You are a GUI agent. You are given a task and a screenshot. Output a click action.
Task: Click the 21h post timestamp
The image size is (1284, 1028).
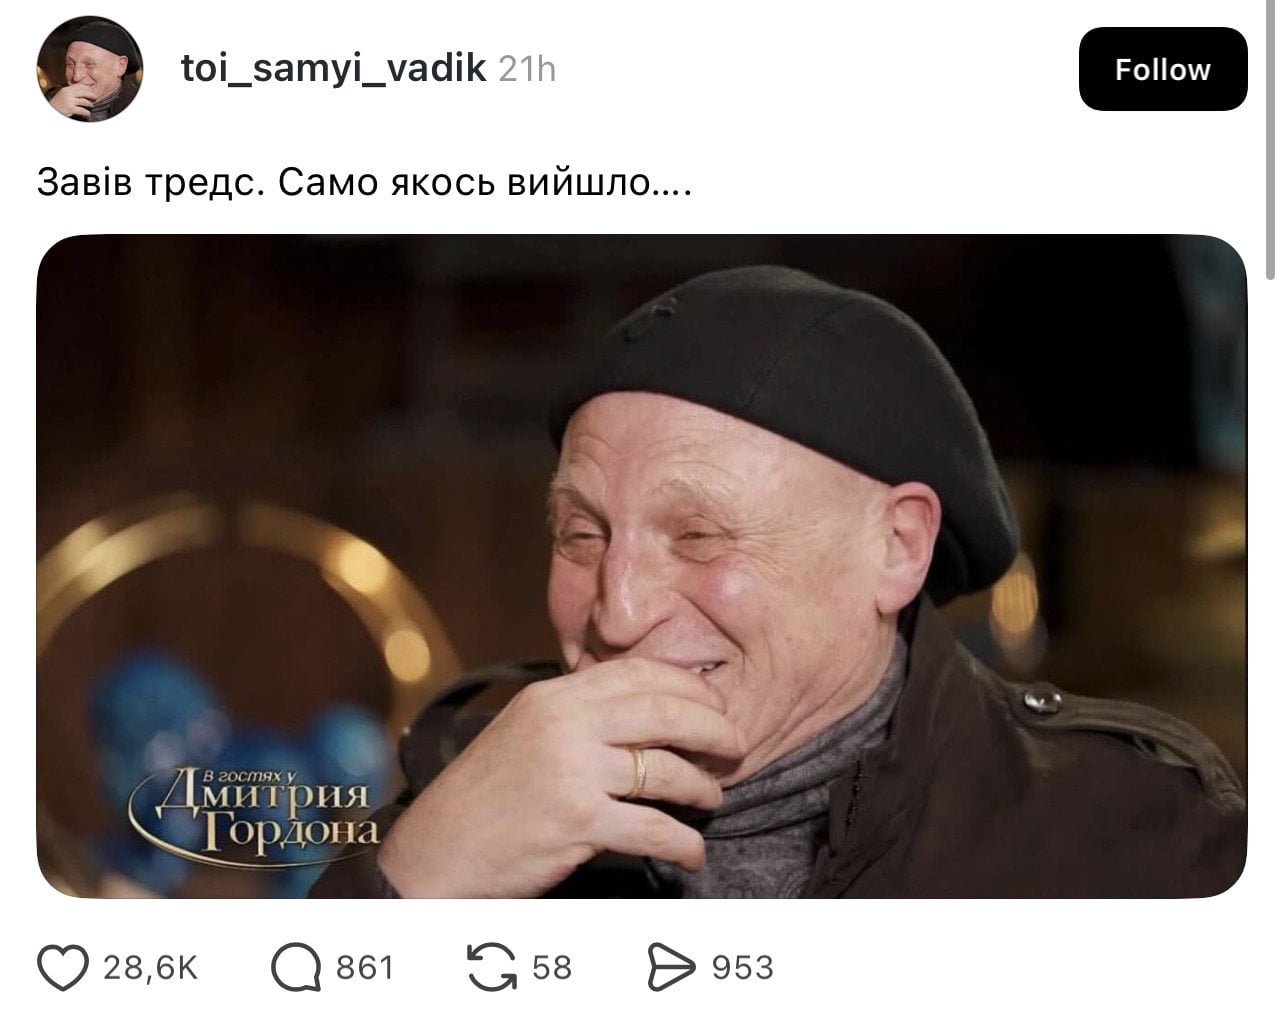[527, 69]
